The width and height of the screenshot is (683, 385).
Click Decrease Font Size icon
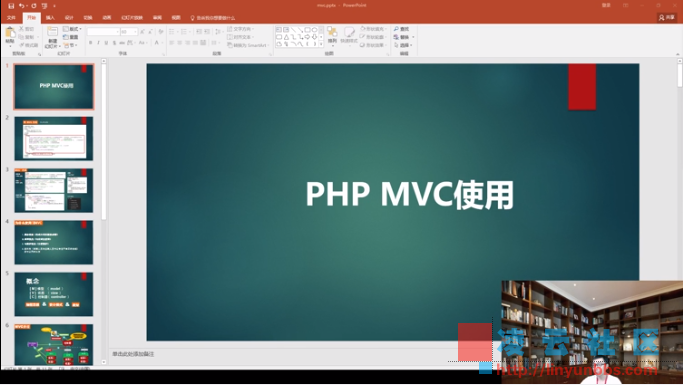pos(150,32)
